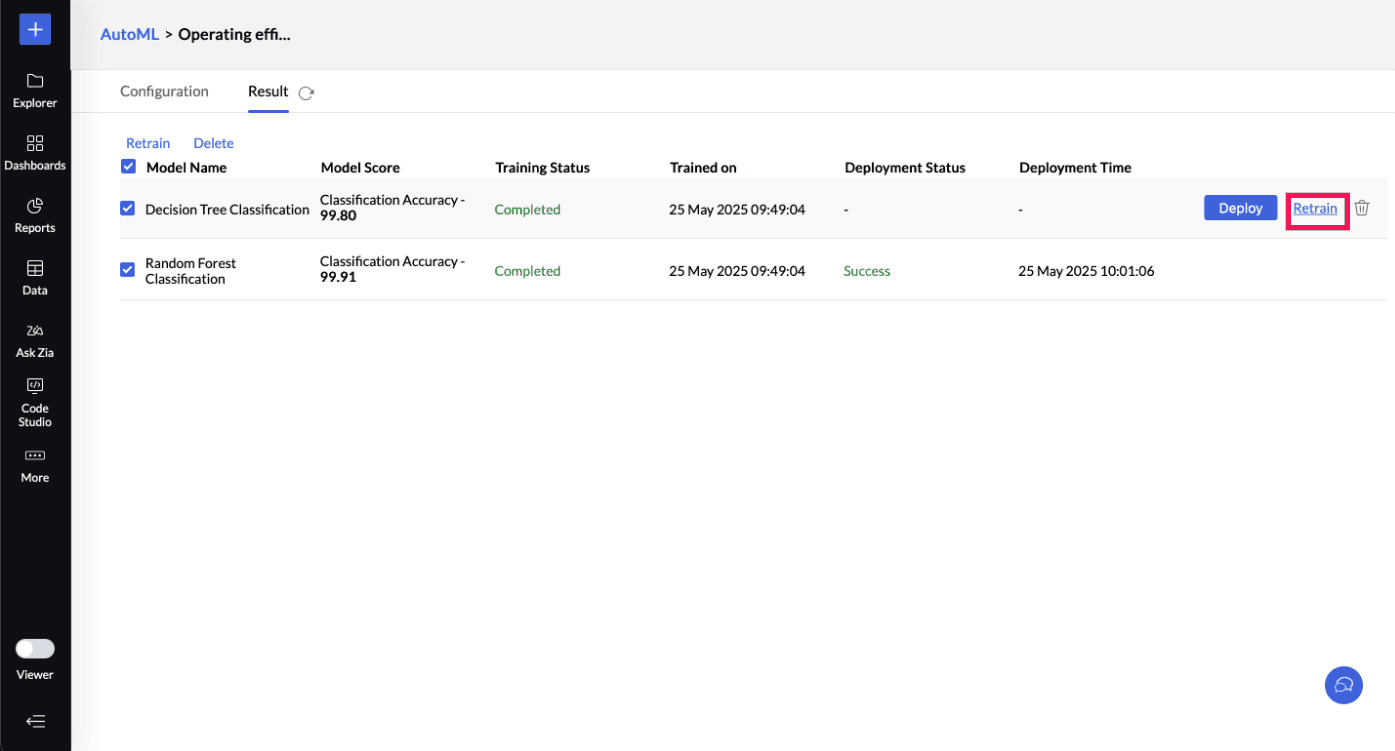Open the Data section icon
The height and width of the screenshot is (751, 1395).
[x=35, y=268]
